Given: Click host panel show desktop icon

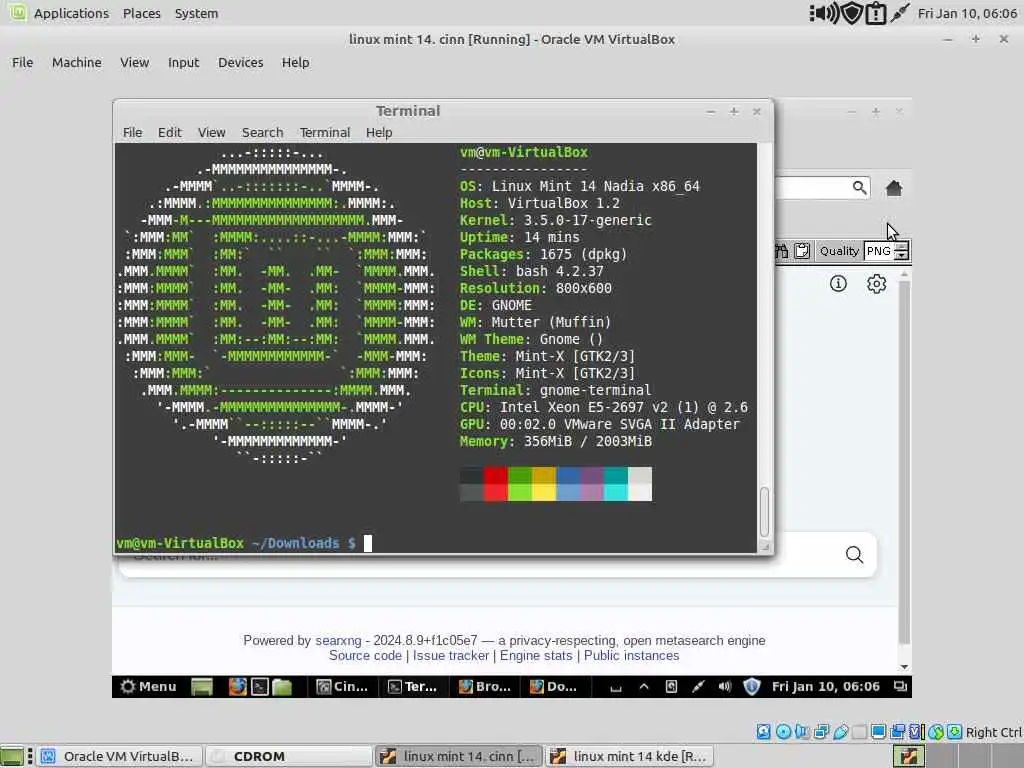Looking at the screenshot, I should [x=12, y=756].
